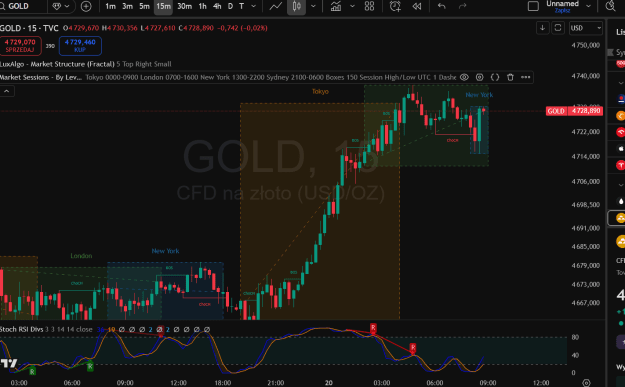Select the 15m timeframe
Image resolution: width=625 pixels, height=387 pixels.
coord(163,6)
